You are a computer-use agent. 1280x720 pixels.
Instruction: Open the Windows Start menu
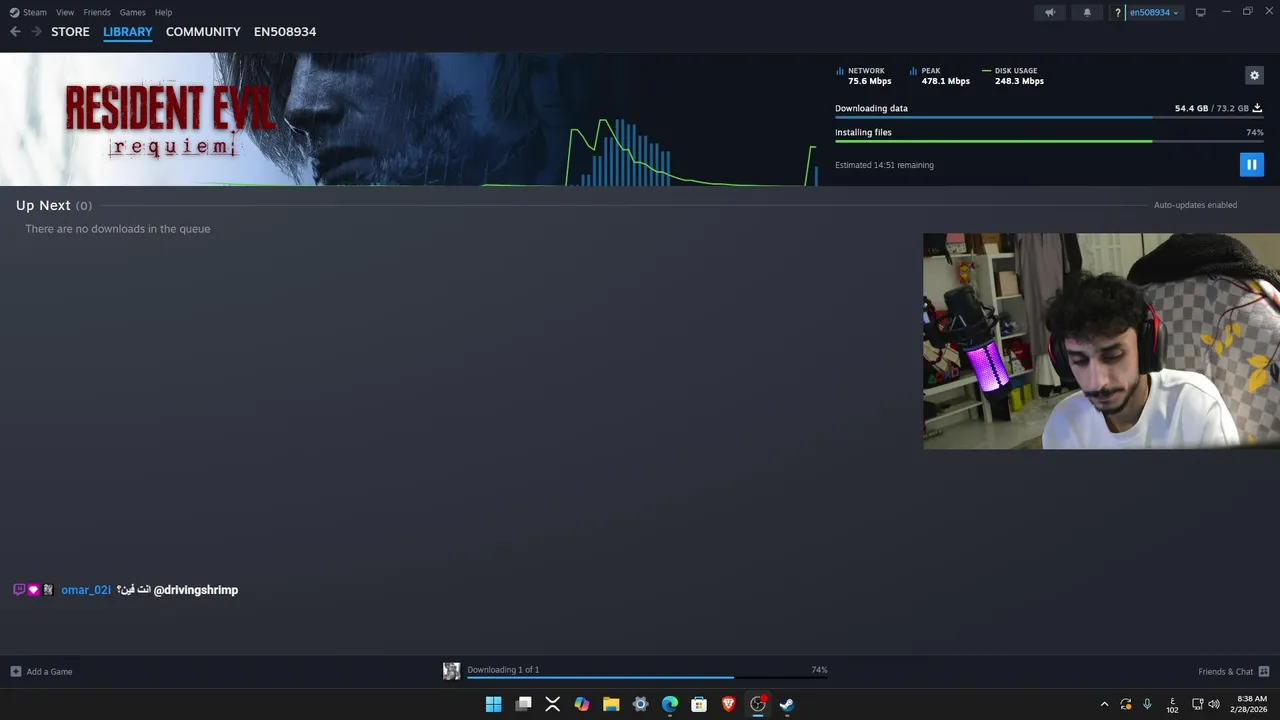(x=493, y=704)
